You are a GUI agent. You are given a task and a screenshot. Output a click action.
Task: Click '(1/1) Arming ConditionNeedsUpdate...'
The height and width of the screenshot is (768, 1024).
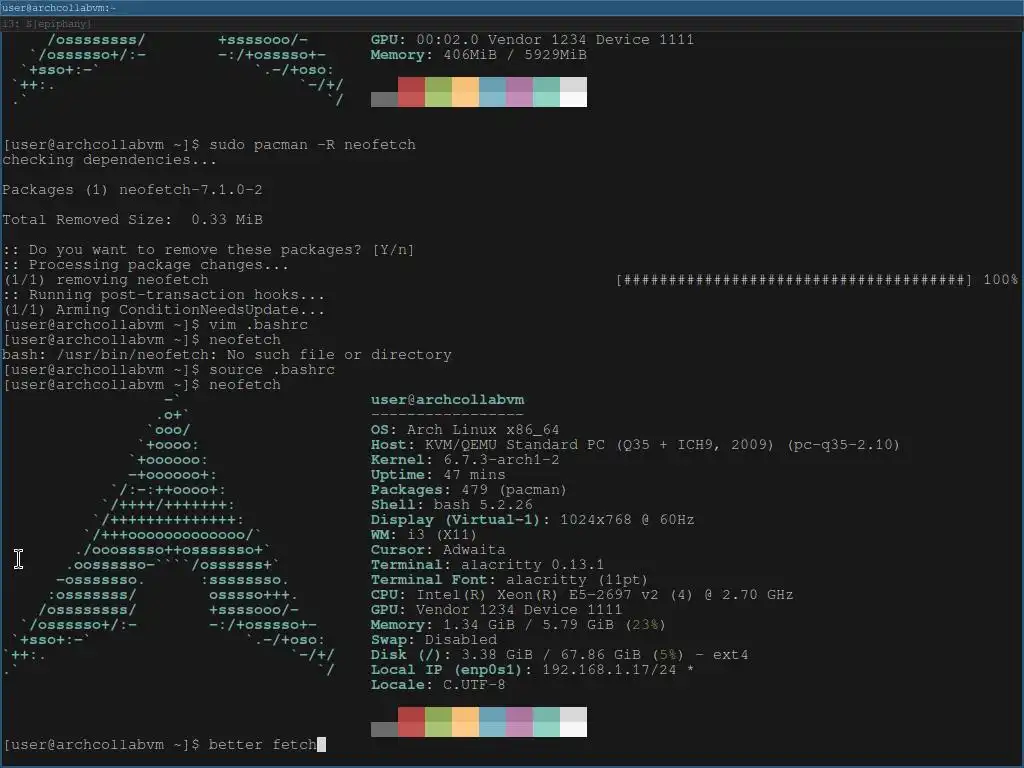coord(163,310)
